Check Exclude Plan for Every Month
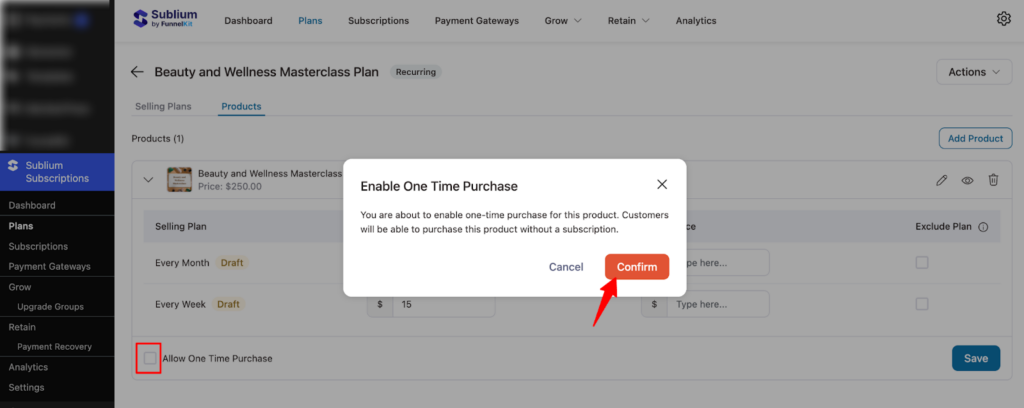Screen dimensions: 1024x408 [x=922, y=263]
